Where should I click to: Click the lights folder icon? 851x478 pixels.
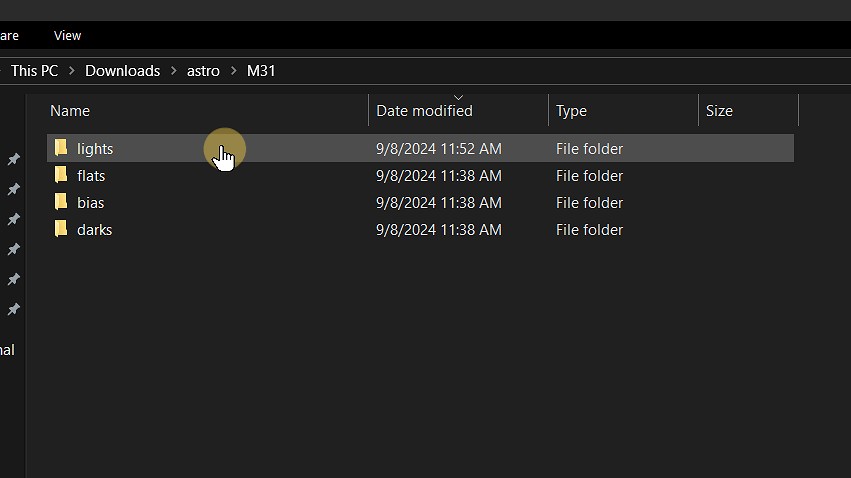tap(61, 148)
